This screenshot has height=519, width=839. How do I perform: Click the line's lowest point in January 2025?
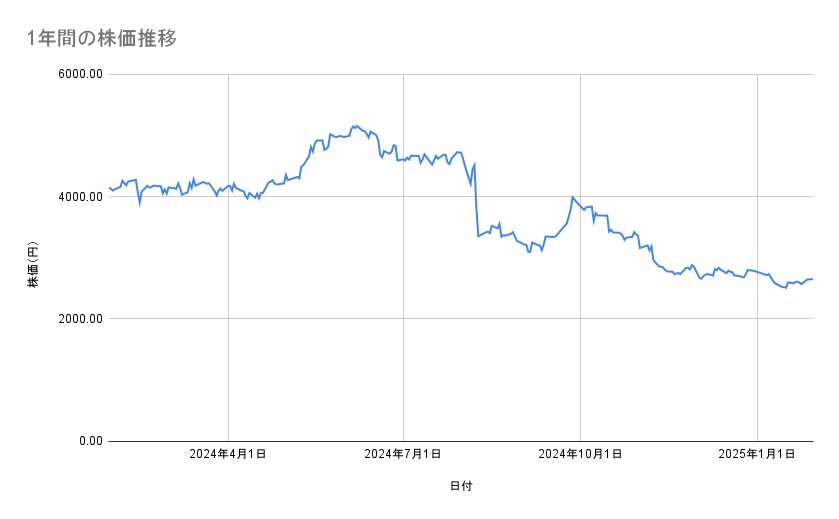coord(785,288)
